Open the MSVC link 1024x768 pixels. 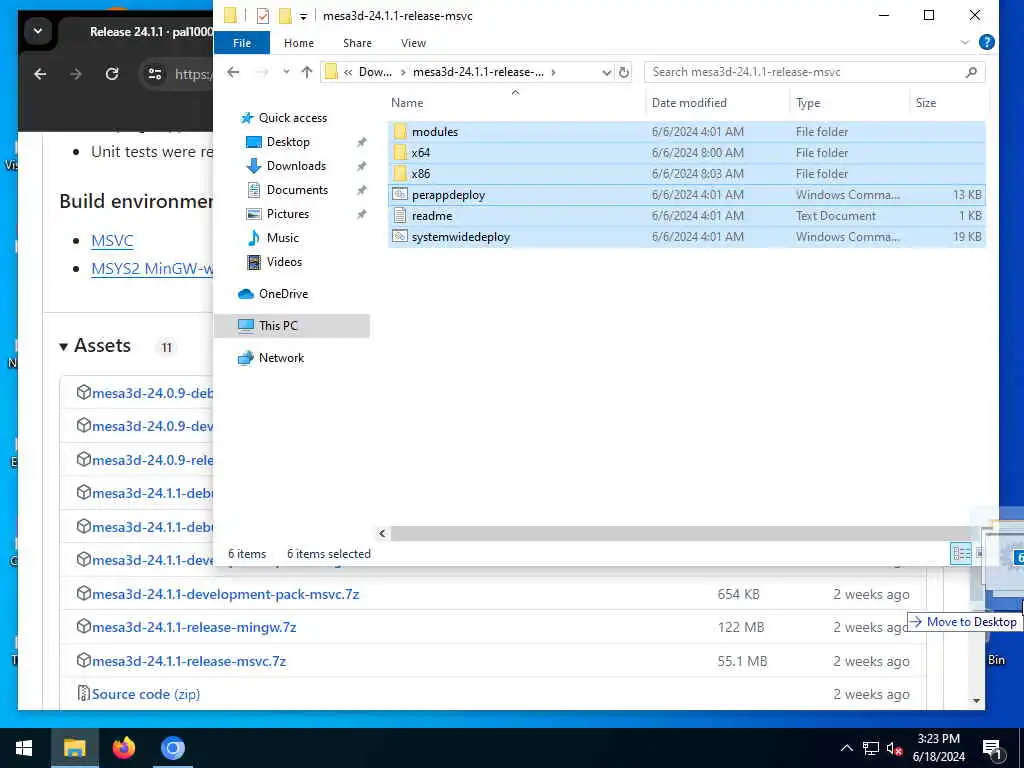point(112,240)
